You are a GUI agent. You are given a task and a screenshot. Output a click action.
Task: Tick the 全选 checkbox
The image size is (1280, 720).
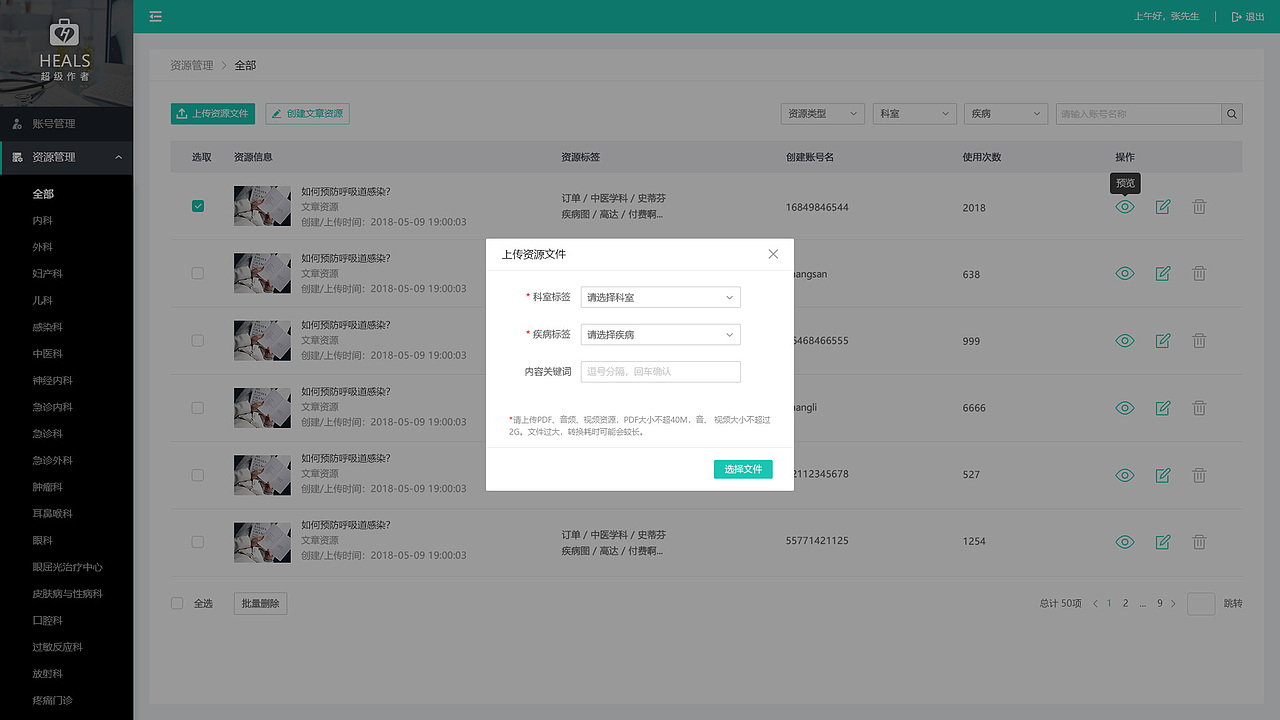(x=177, y=603)
